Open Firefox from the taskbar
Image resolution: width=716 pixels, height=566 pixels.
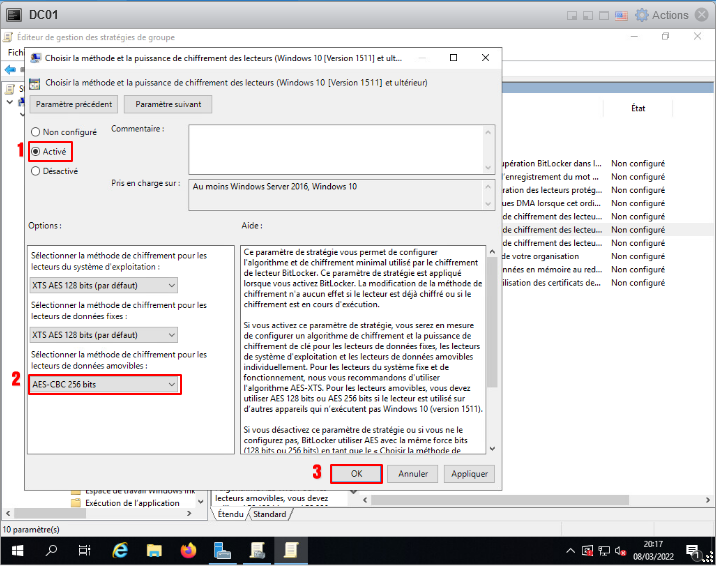point(190,550)
